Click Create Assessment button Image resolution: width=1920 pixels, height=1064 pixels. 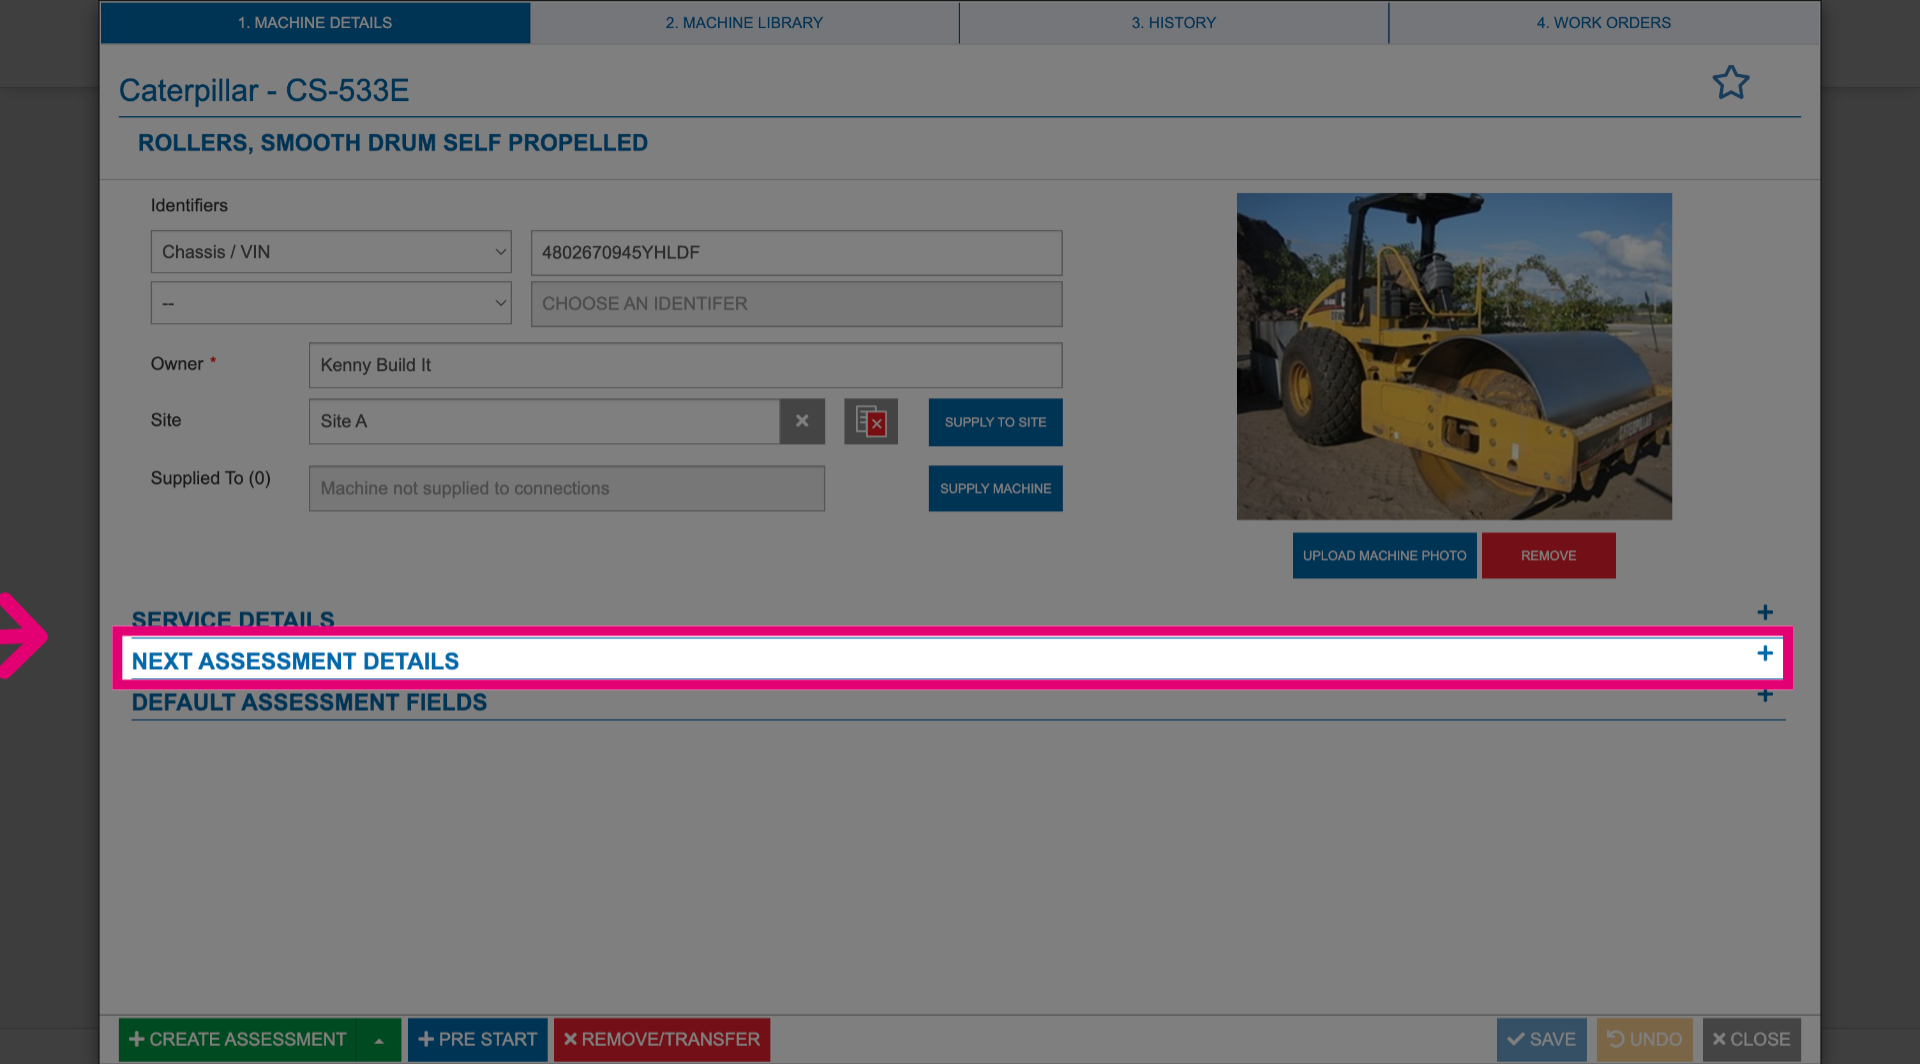[x=238, y=1040]
